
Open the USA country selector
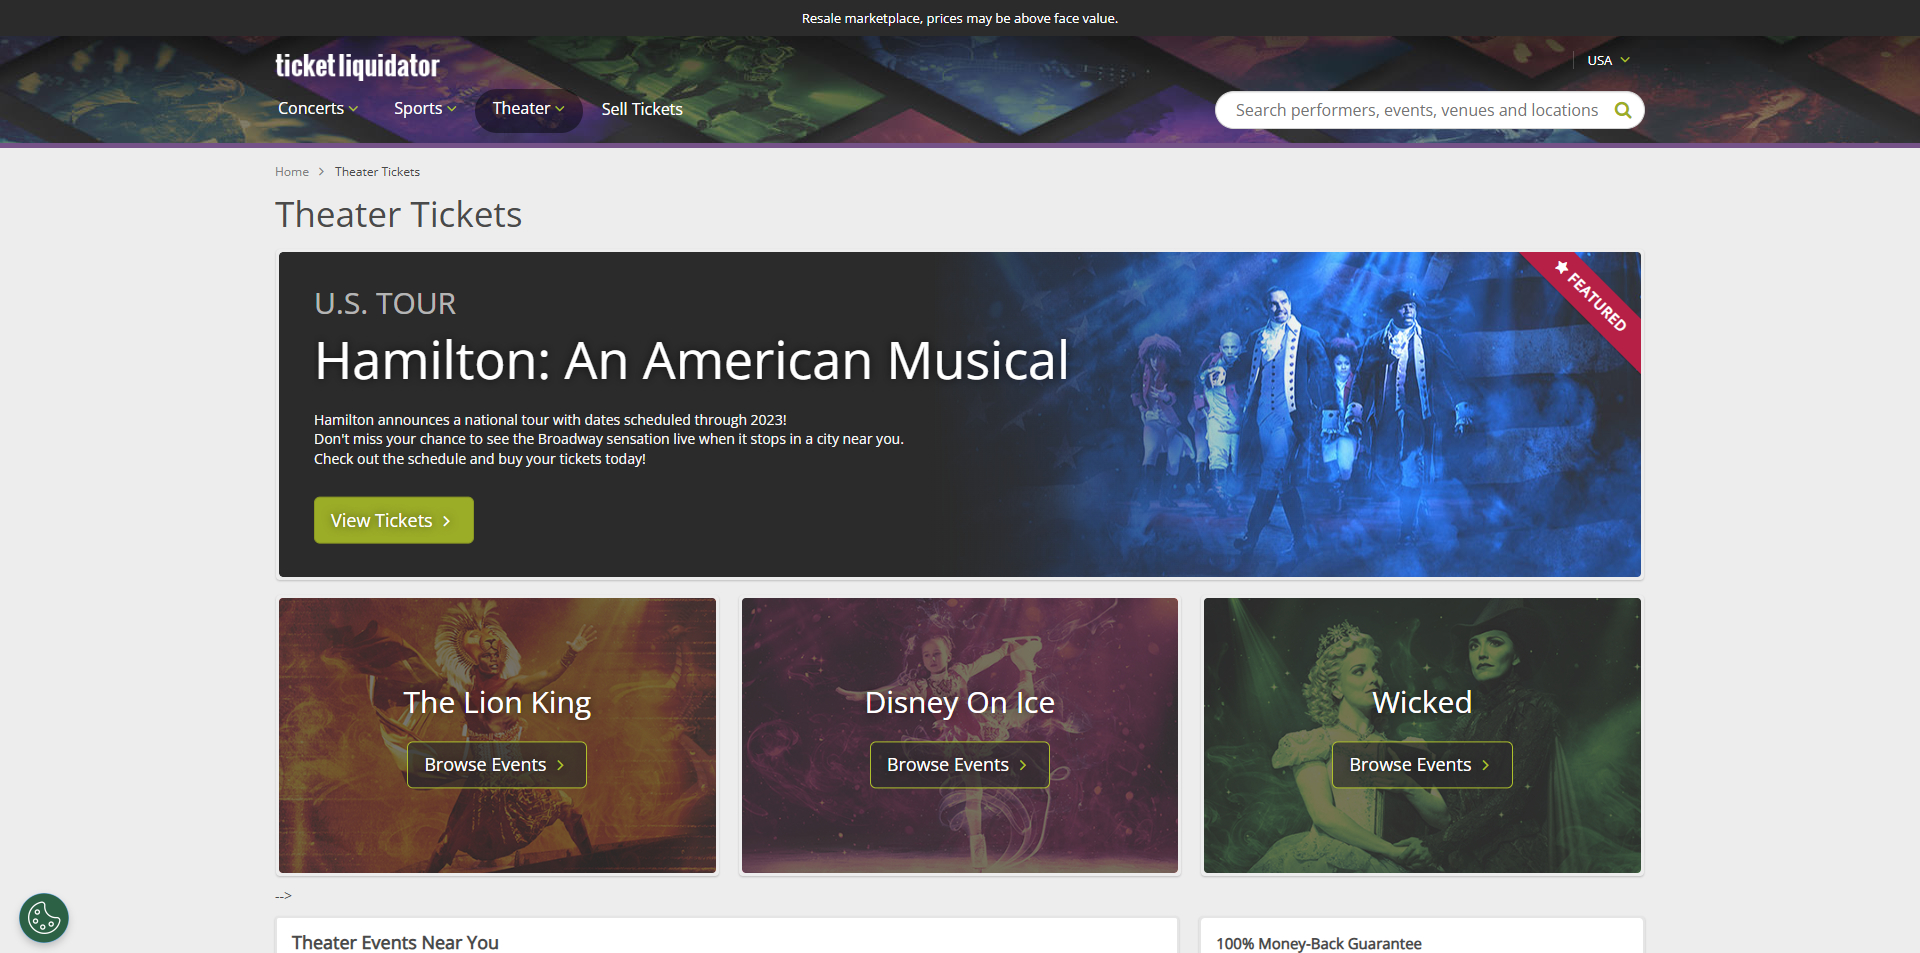[1608, 60]
